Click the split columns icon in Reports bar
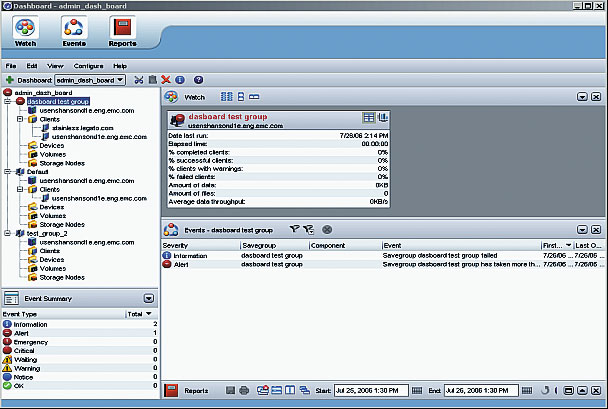The image size is (608, 409). pyautogui.click(x=290, y=390)
